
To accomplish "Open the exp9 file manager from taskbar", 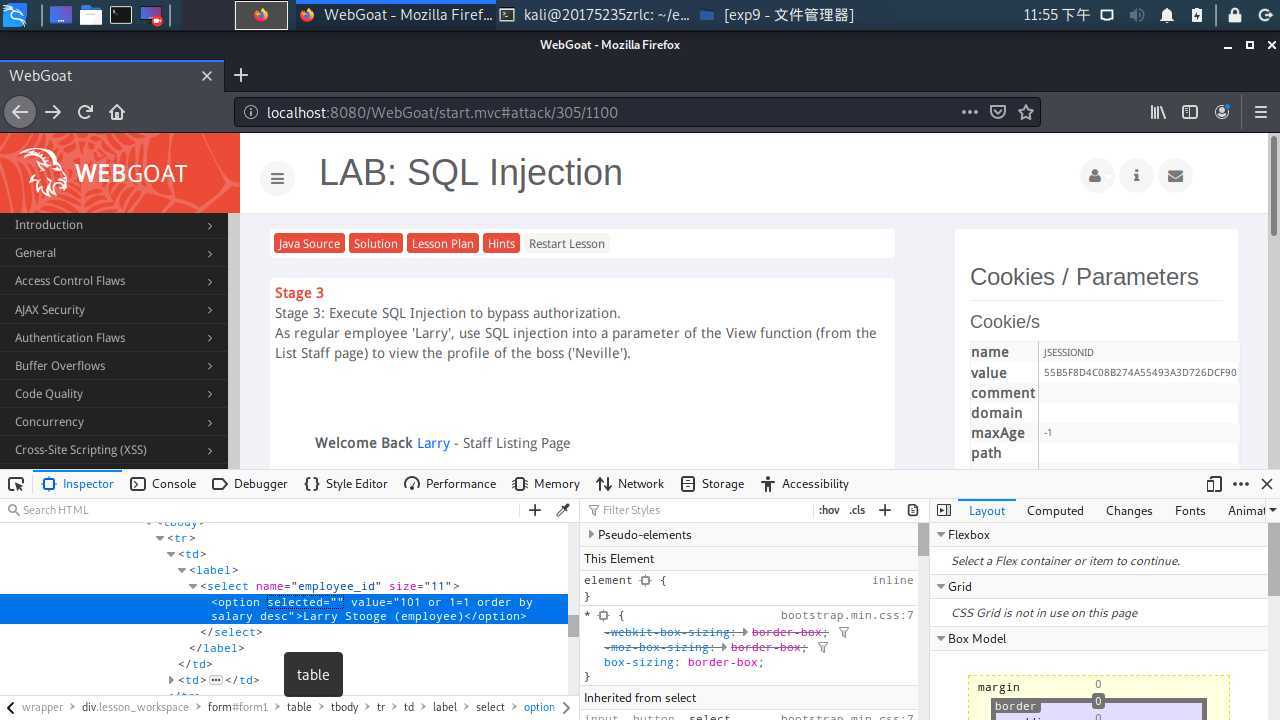I will coord(777,15).
